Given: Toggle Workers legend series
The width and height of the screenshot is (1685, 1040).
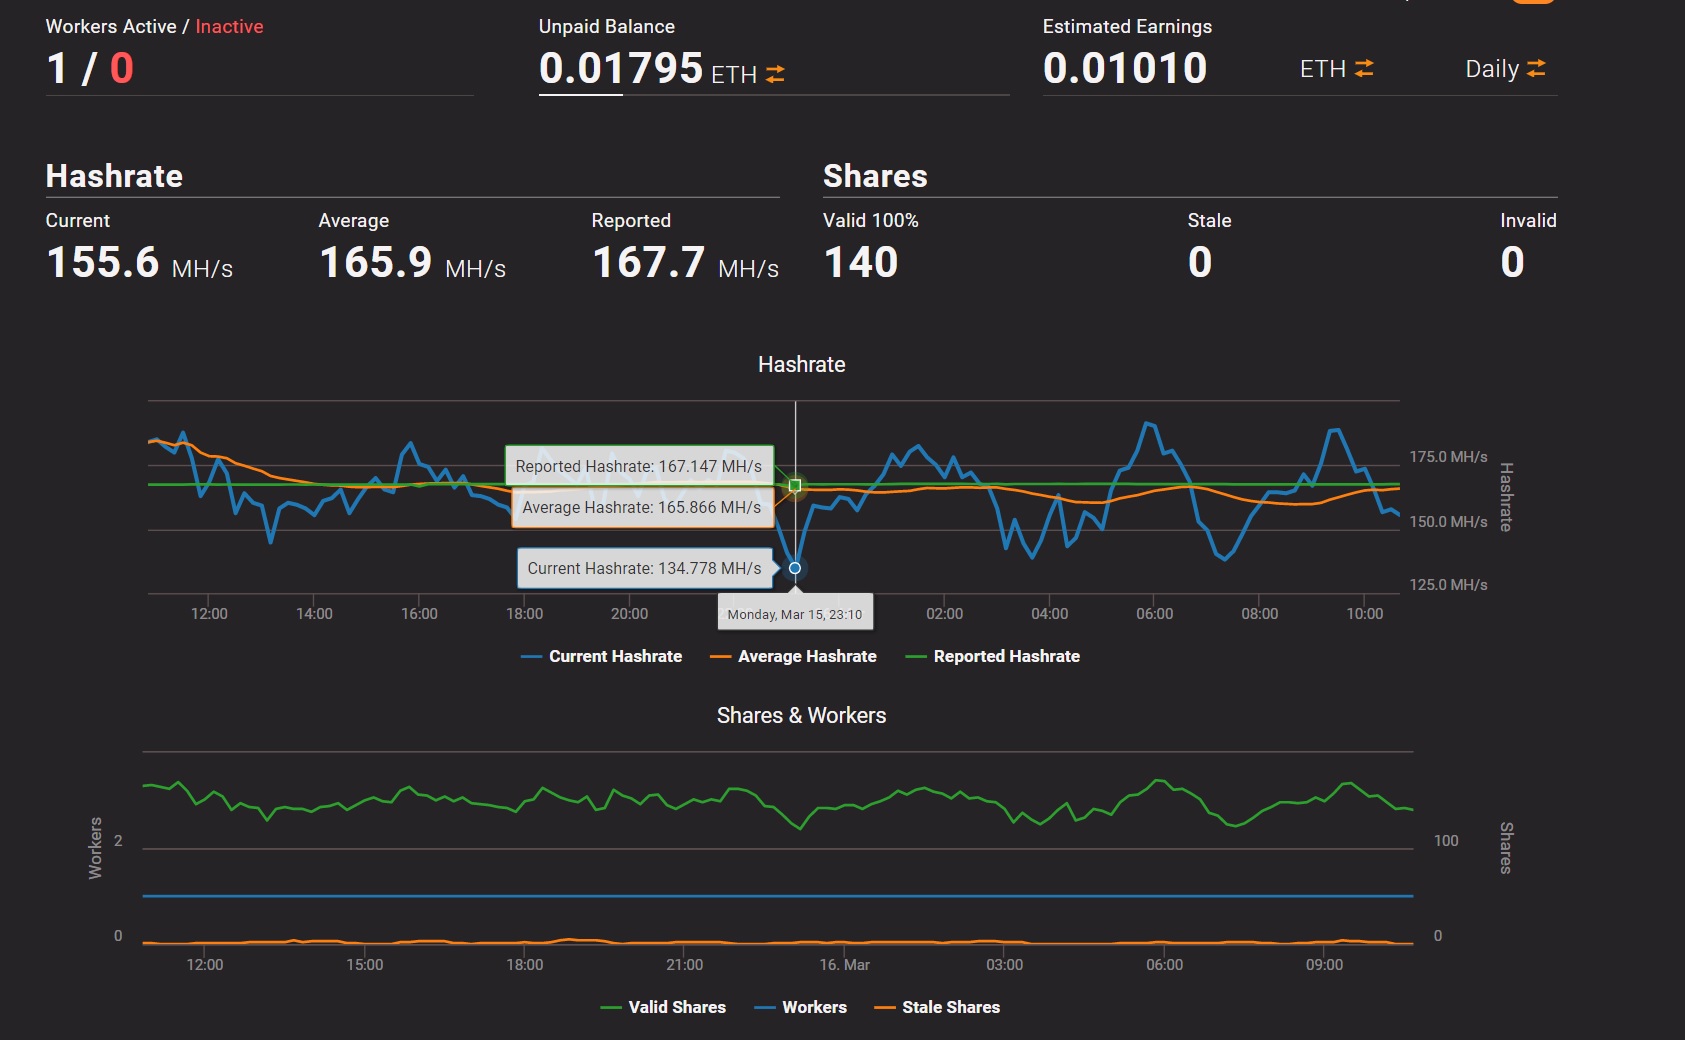Looking at the screenshot, I should point(800,1007).
